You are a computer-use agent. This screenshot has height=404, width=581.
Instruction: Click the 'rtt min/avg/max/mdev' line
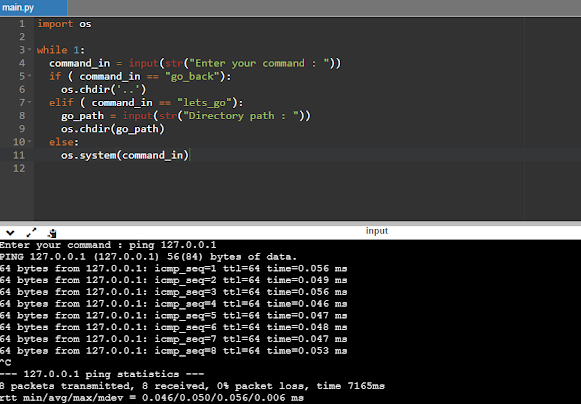[x=152, y=398]
